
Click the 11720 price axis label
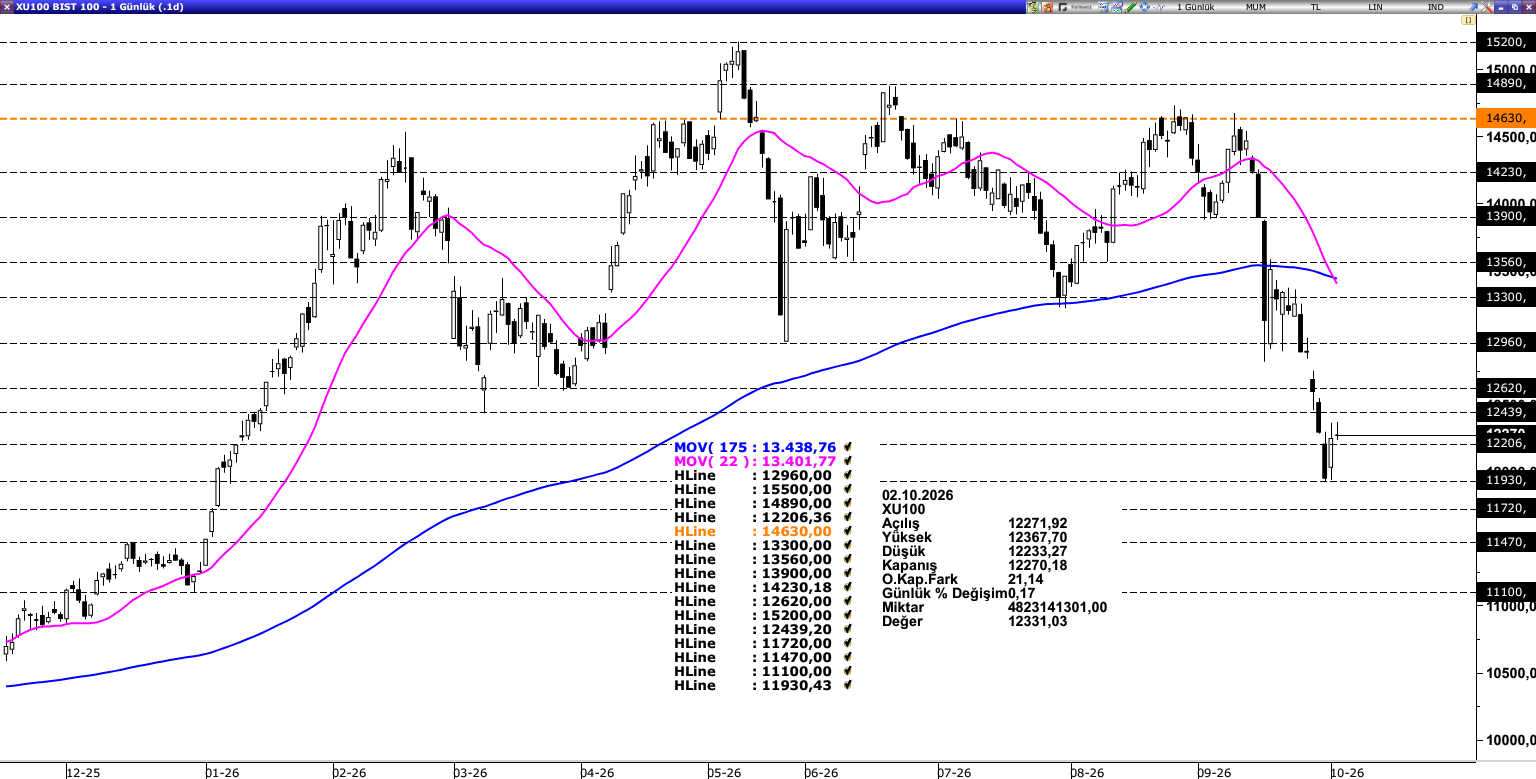point(1505,509)
